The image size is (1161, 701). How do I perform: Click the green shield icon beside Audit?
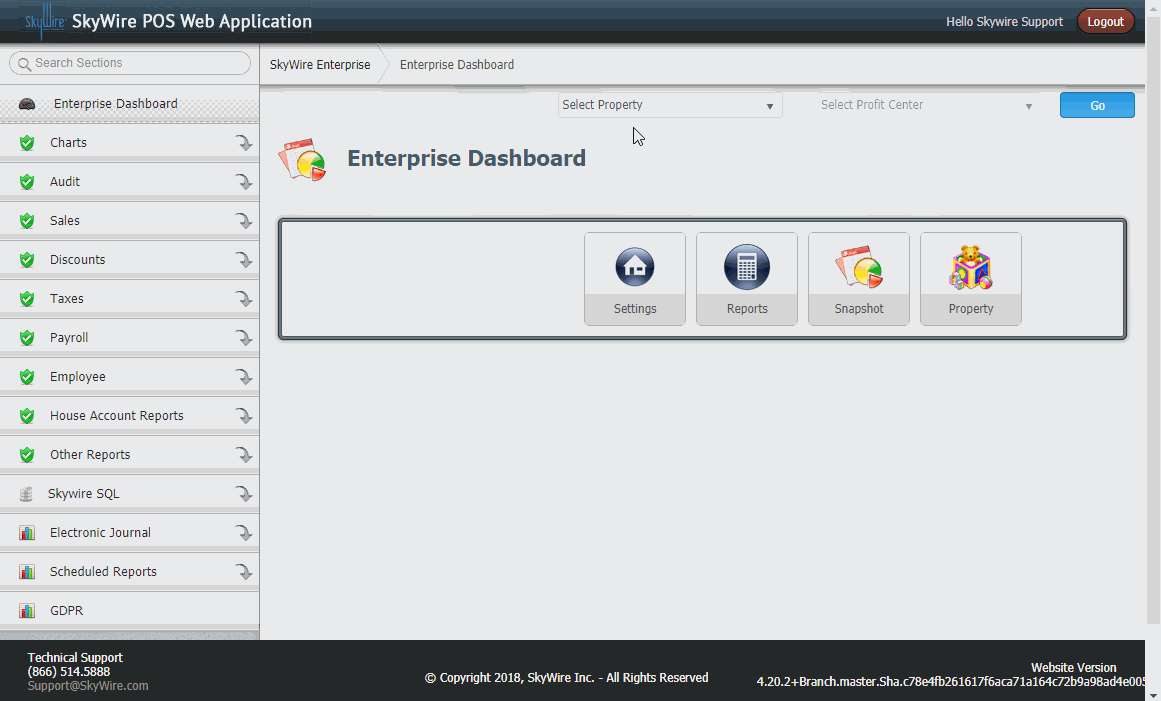pos(27,182)
